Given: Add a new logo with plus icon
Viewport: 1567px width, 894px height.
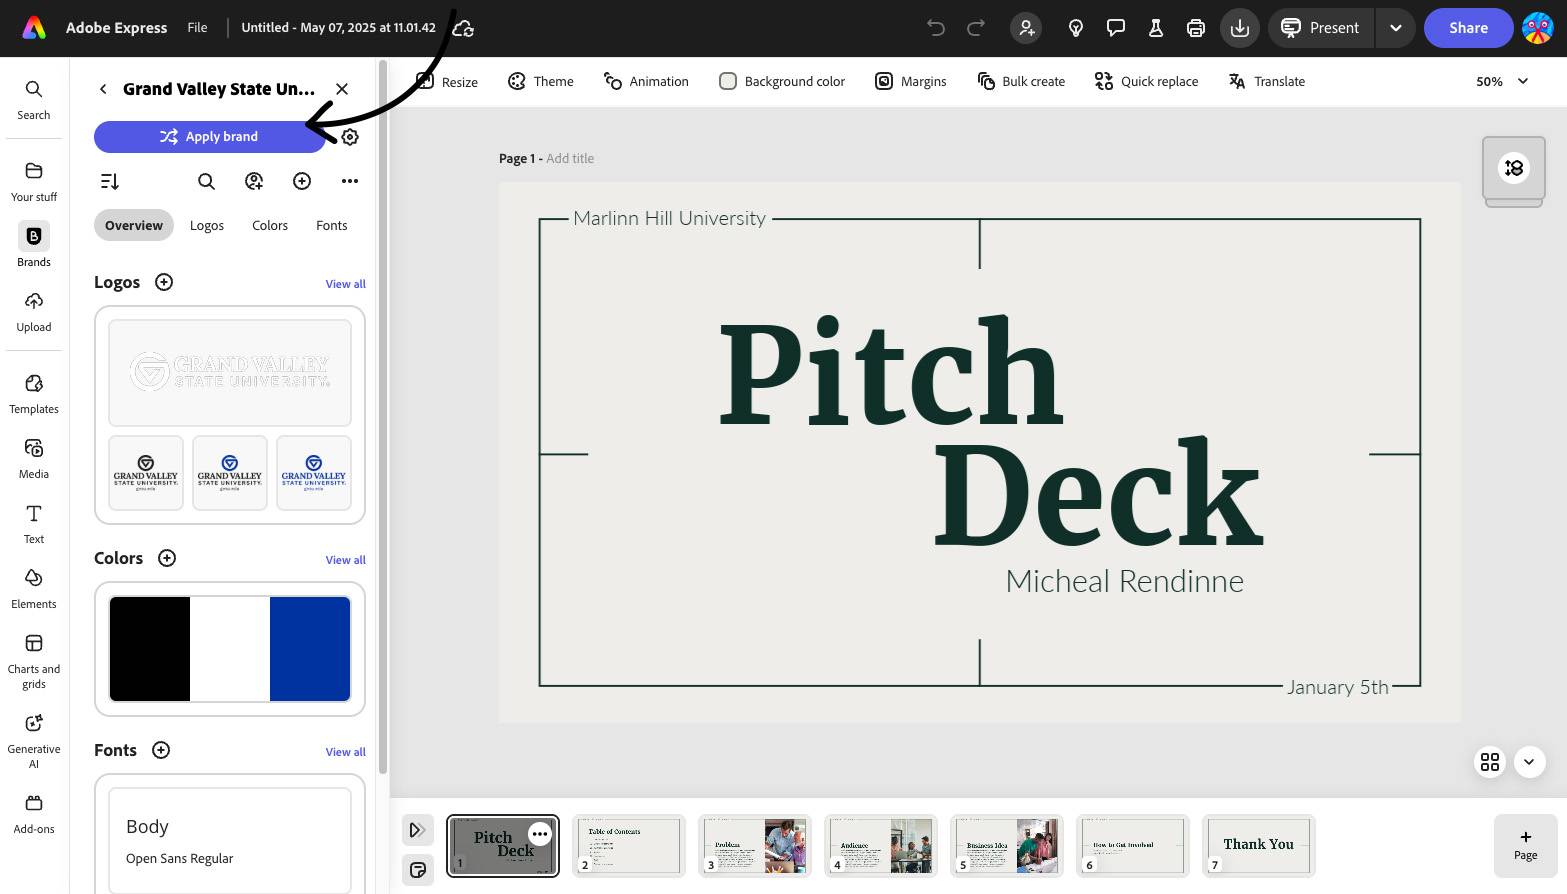Looking at the screenshot, I should click(164, 282).
